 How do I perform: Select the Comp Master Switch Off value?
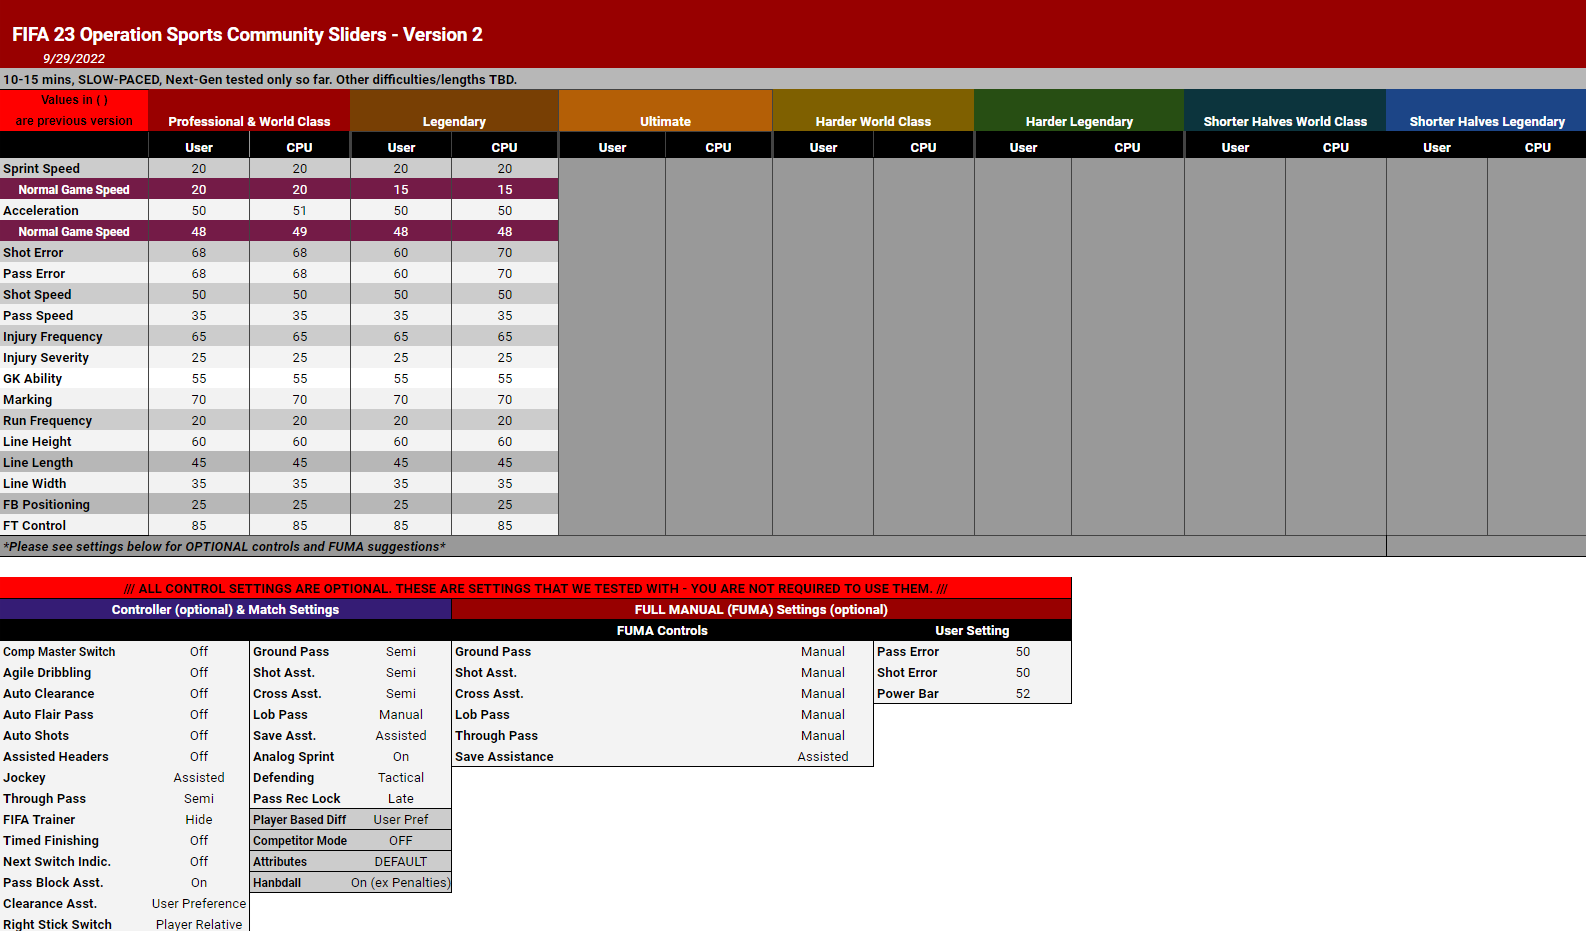199,652
